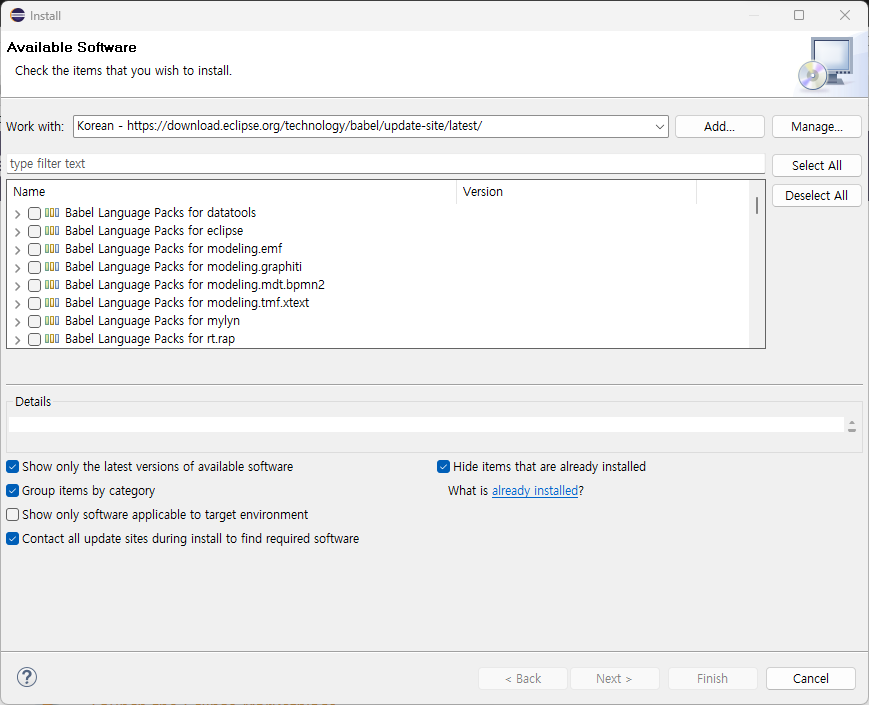
Task: Click the datatools category icon
Action: (52, 212)
